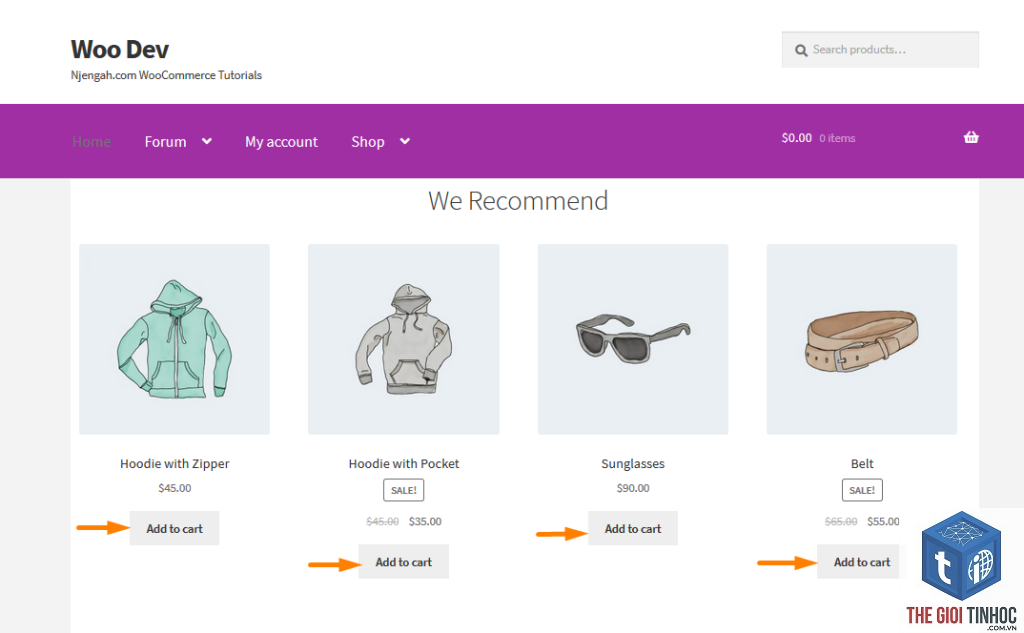This screenshot has width=1024, height=633.
Task: View cart total $0.00 0 items
Action: pyautogui.click(x=818, y=138)
